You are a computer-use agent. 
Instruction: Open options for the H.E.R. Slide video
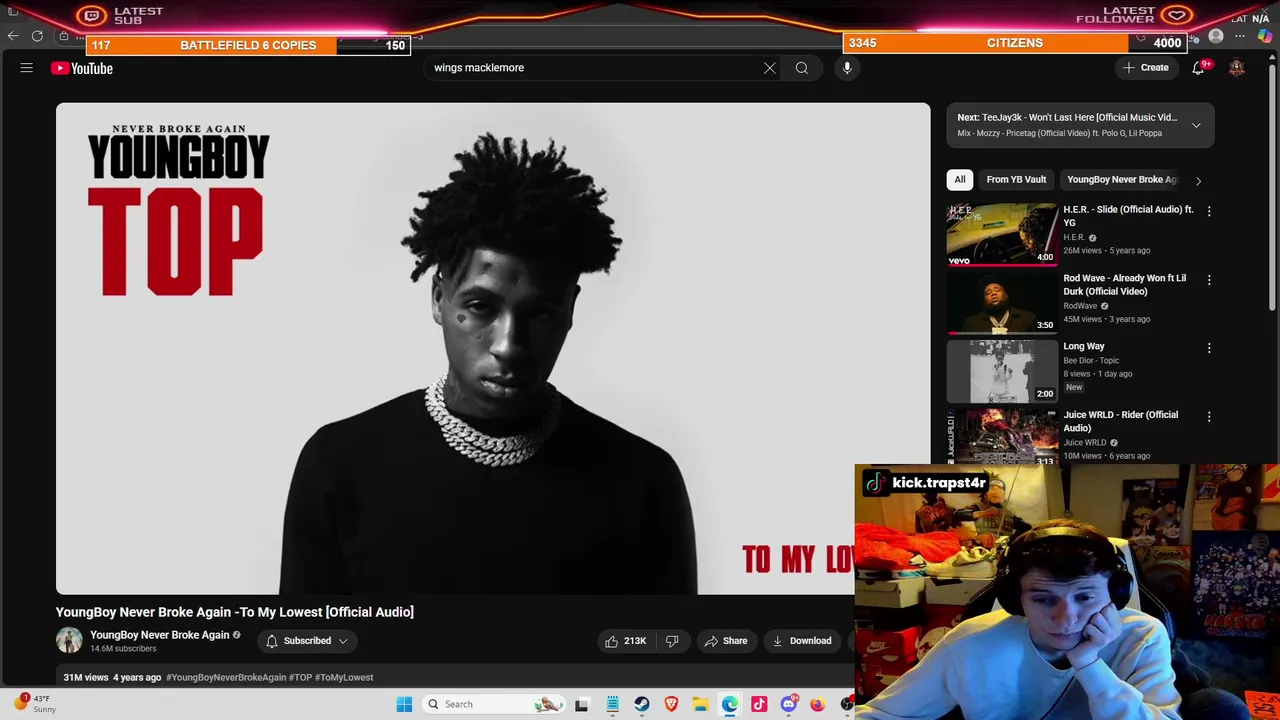tap(1209, 211)
